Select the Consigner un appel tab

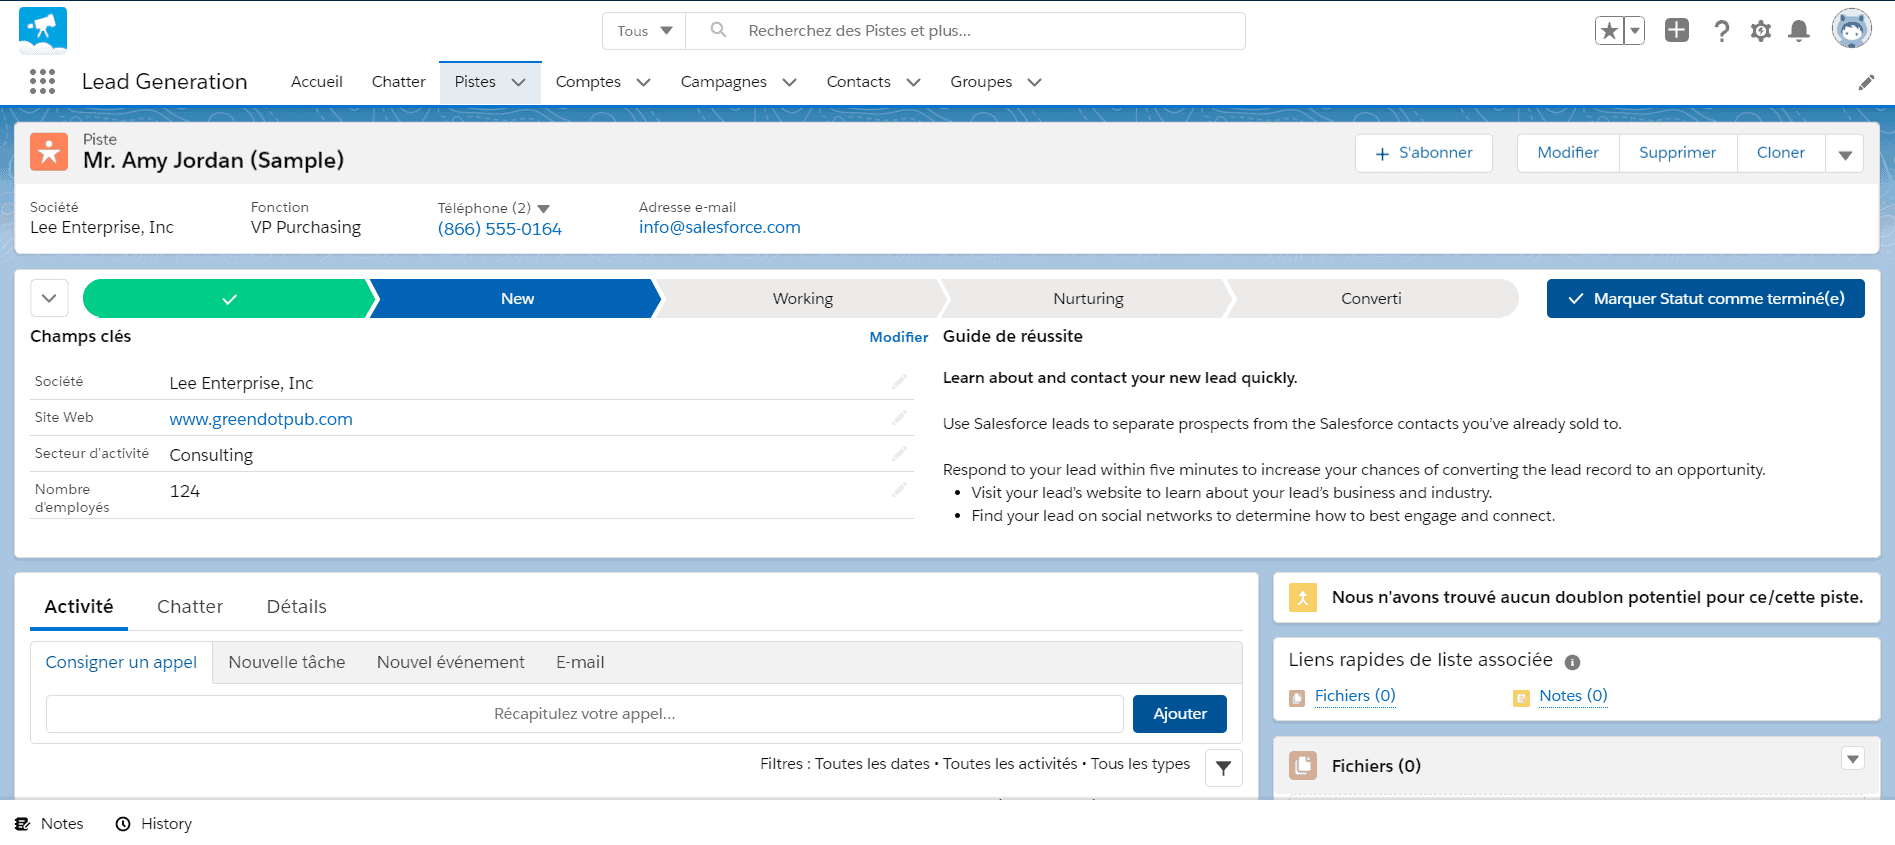point(121,662)
